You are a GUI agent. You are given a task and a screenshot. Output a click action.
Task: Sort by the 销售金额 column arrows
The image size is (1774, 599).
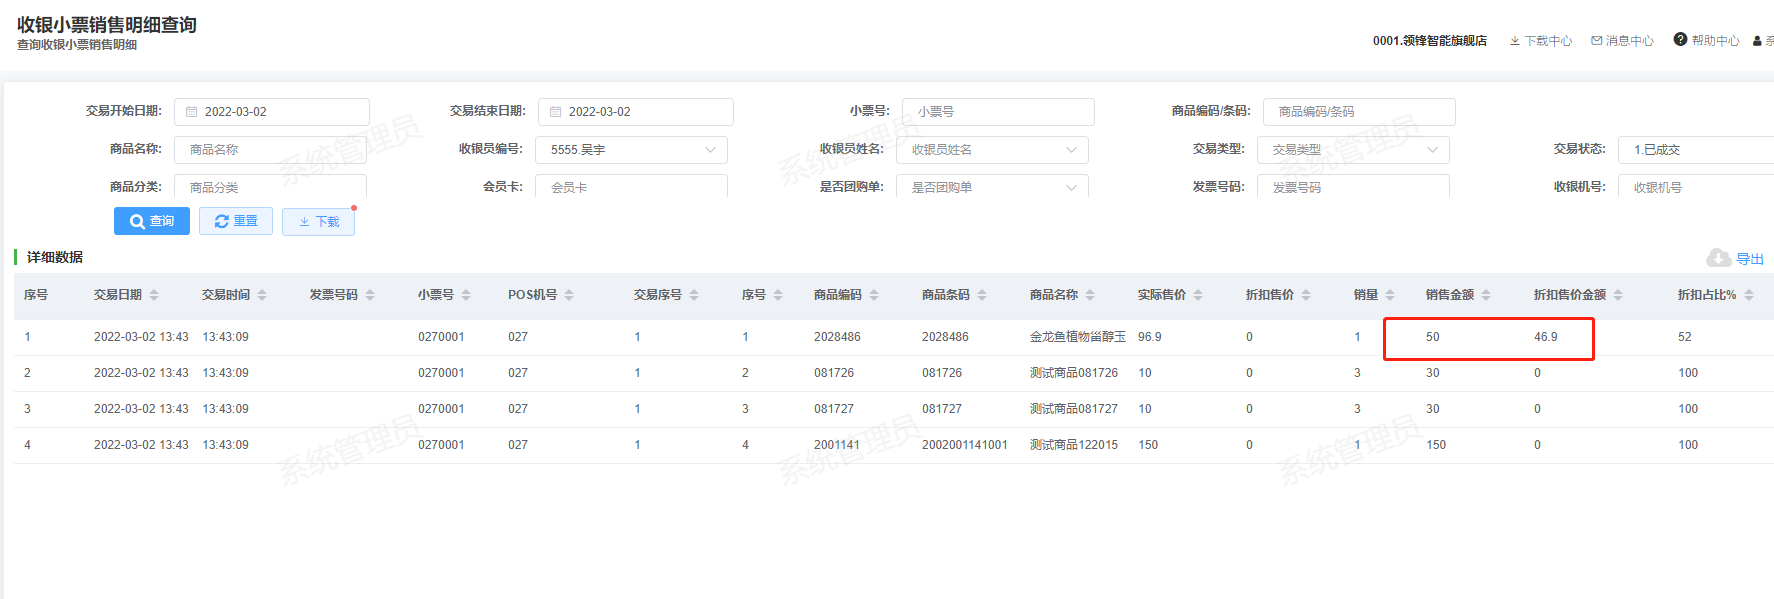point(1486,295)
